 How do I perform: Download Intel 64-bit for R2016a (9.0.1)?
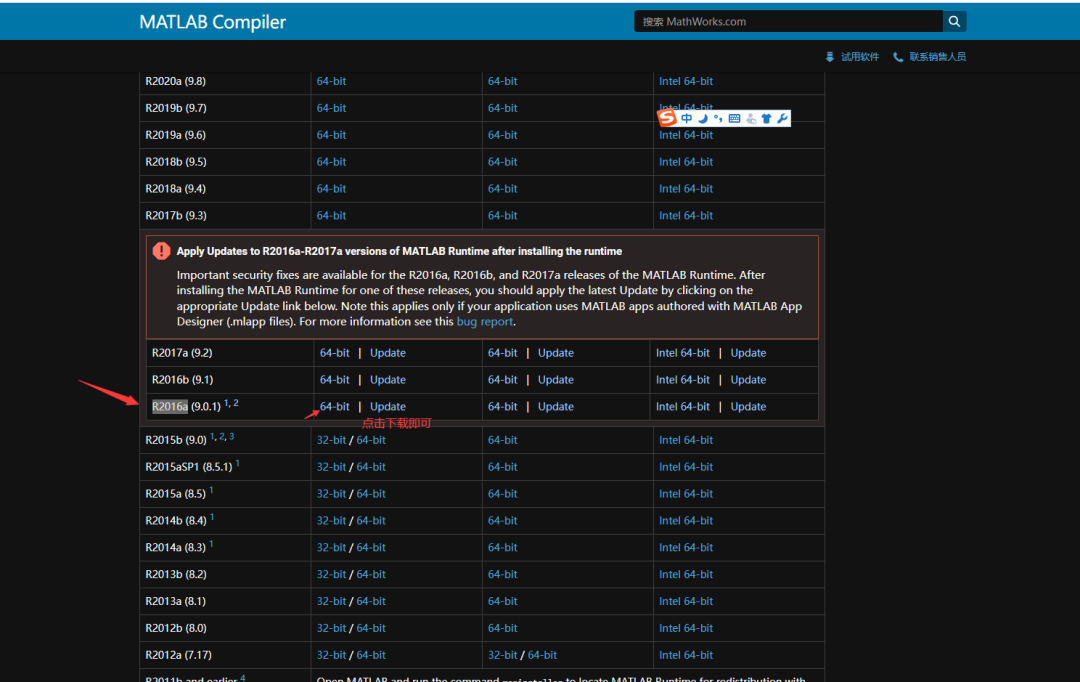click(683, 406)
